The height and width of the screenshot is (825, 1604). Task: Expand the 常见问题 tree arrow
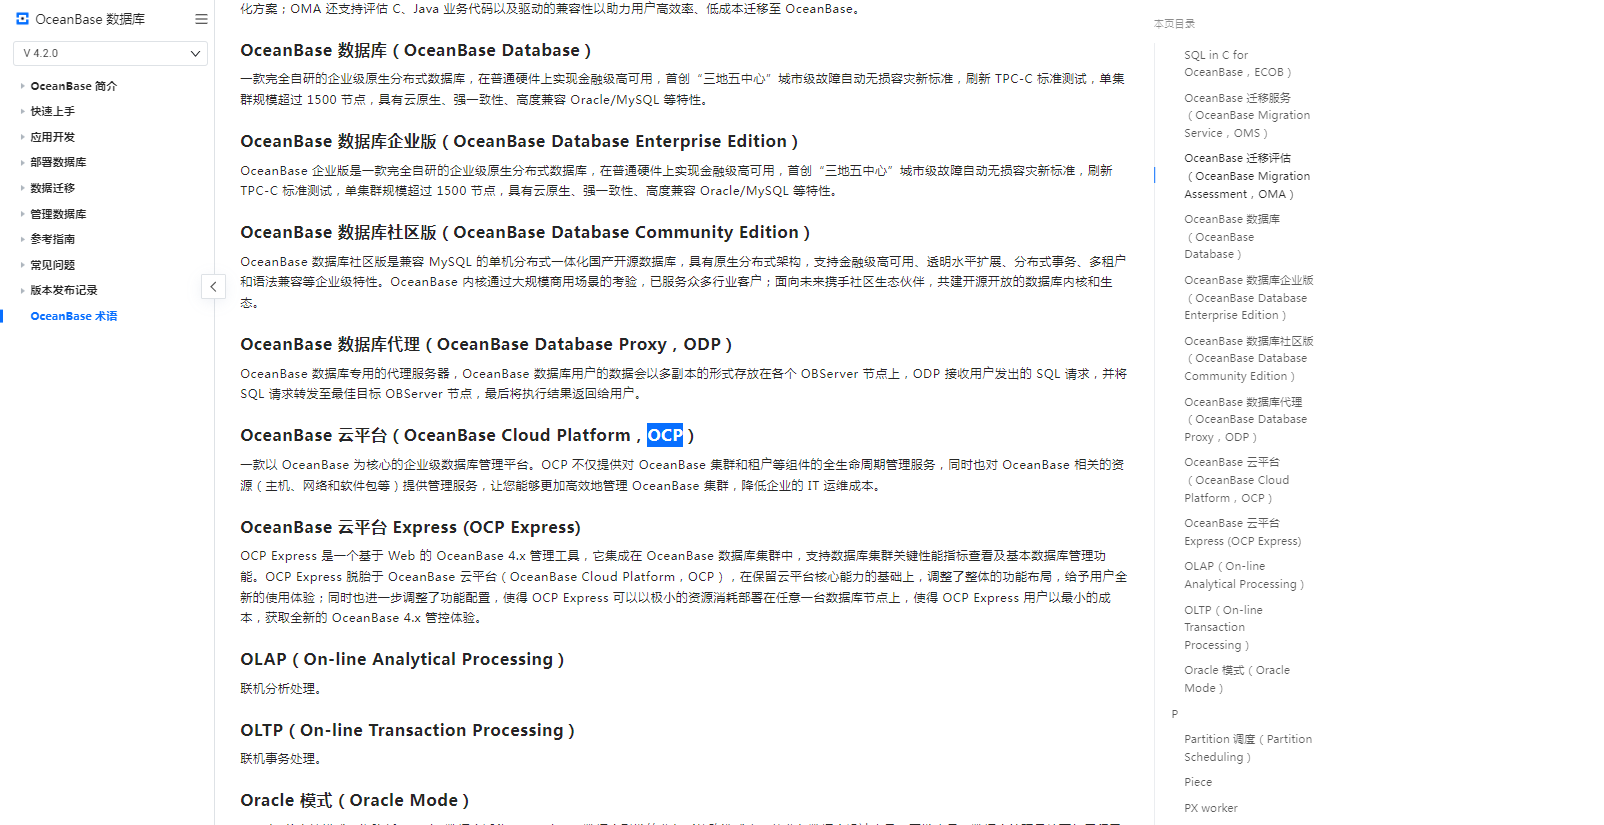pyautogui.click(x=22, y=265)
